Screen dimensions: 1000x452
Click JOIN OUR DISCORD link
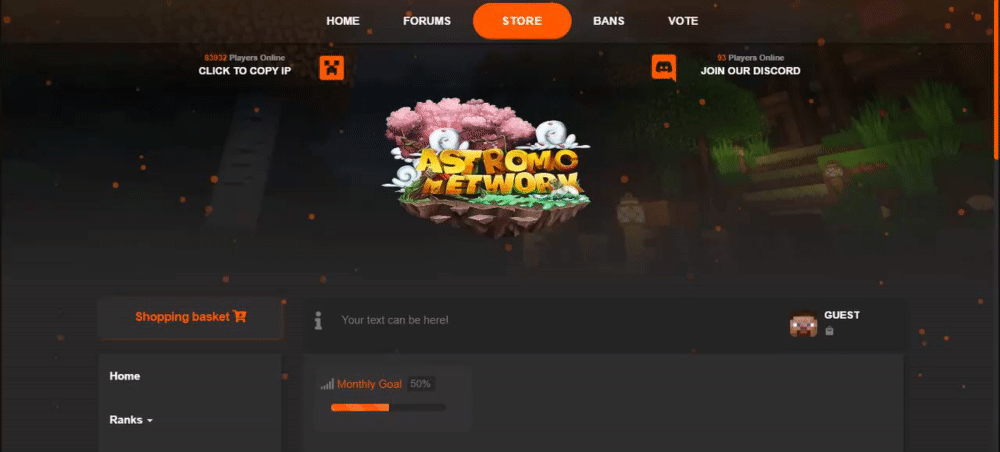751,71
